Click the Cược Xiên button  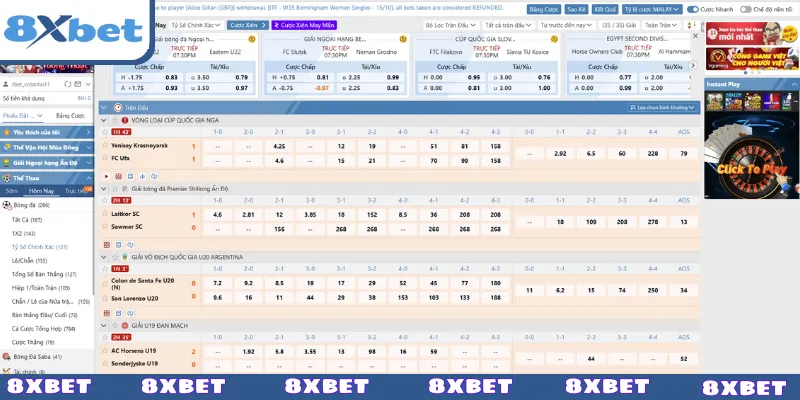click(248, 25)
